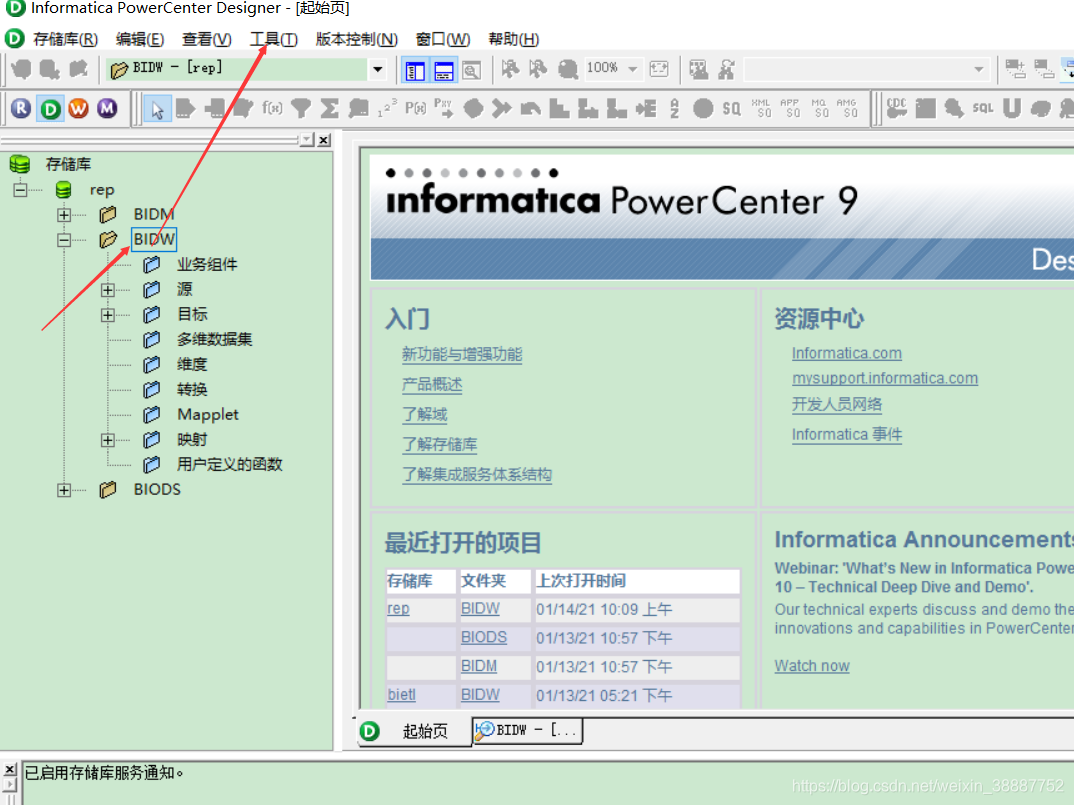Click the repository database icon at tree root
The width and height of the screenshot is (1074, 805).
pos(20,164)
